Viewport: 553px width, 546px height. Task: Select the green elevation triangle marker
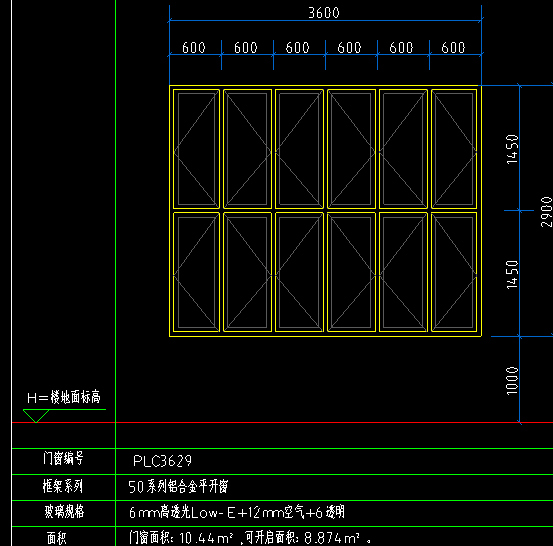(36, 416)
